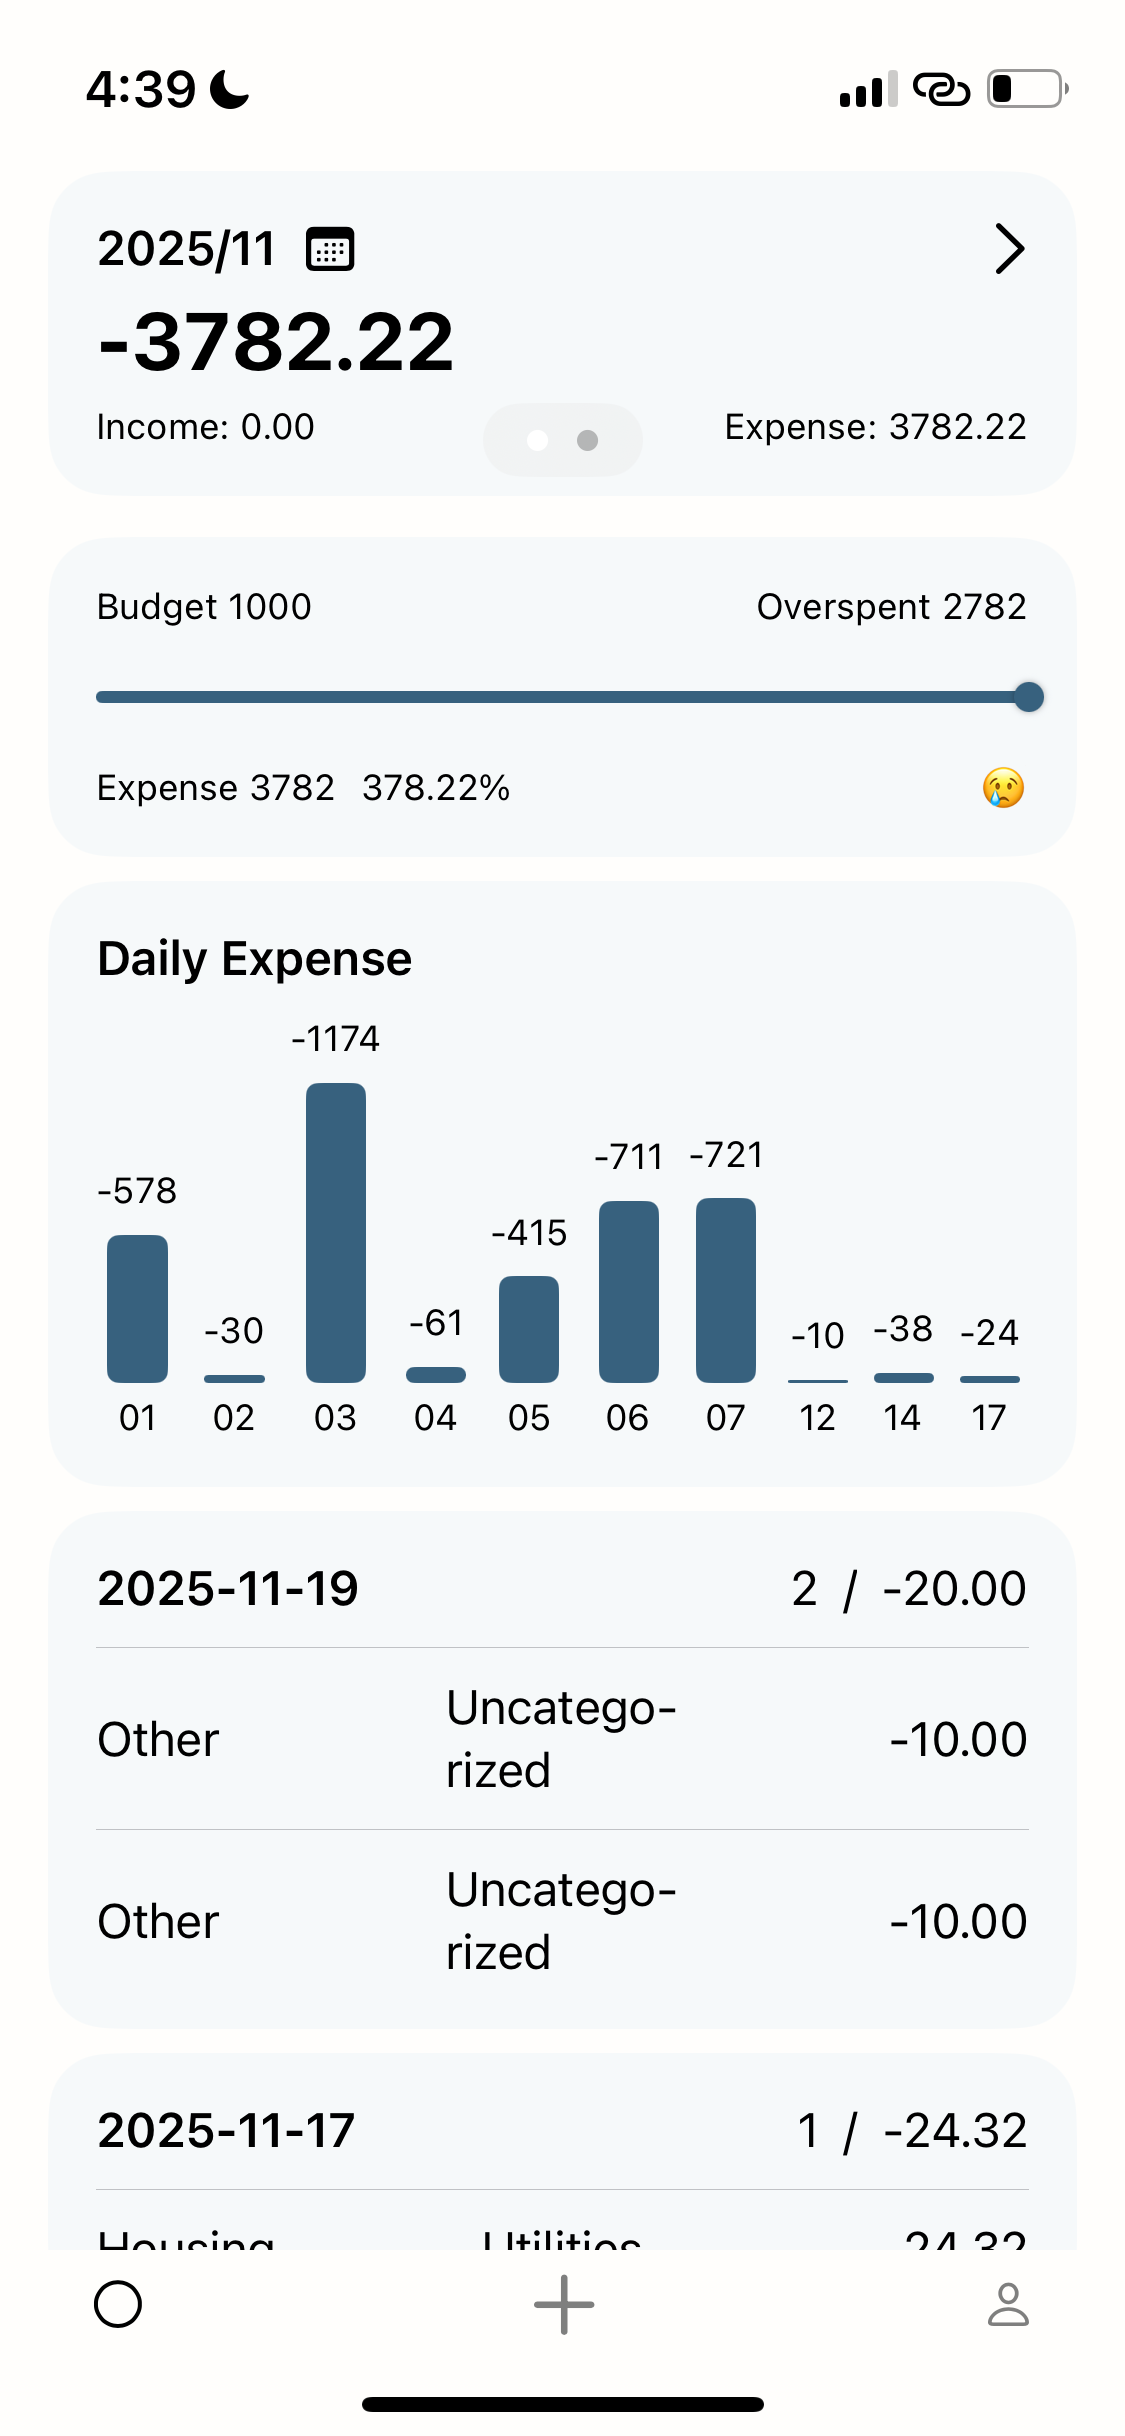Tap the -3782.22 monthly balance total
The height and width of the screenshot is (2436, 1125).
tap(276, 343)
